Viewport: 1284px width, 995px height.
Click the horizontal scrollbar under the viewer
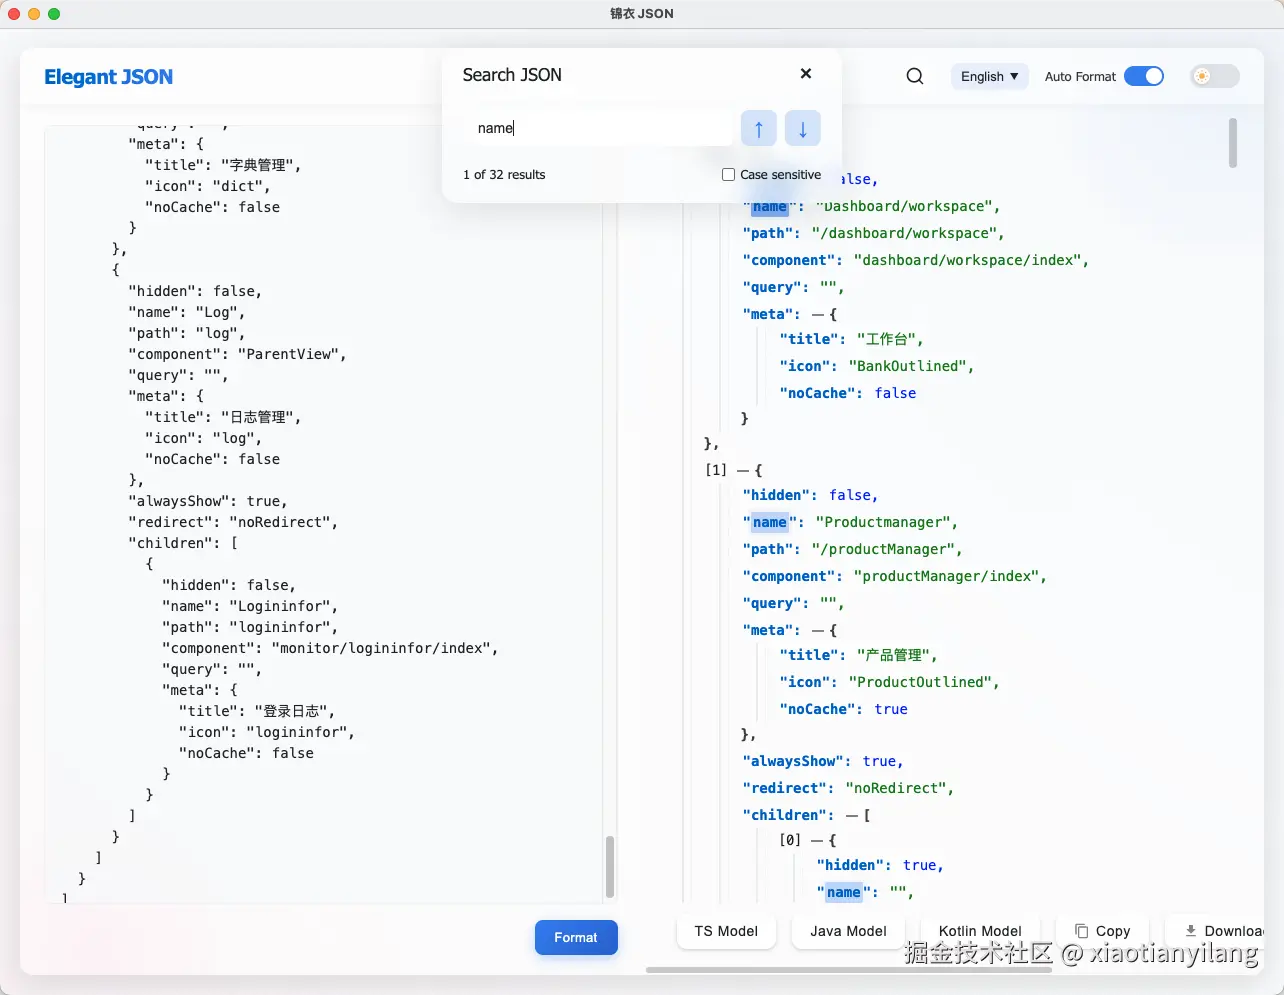(x=849, y=969)
